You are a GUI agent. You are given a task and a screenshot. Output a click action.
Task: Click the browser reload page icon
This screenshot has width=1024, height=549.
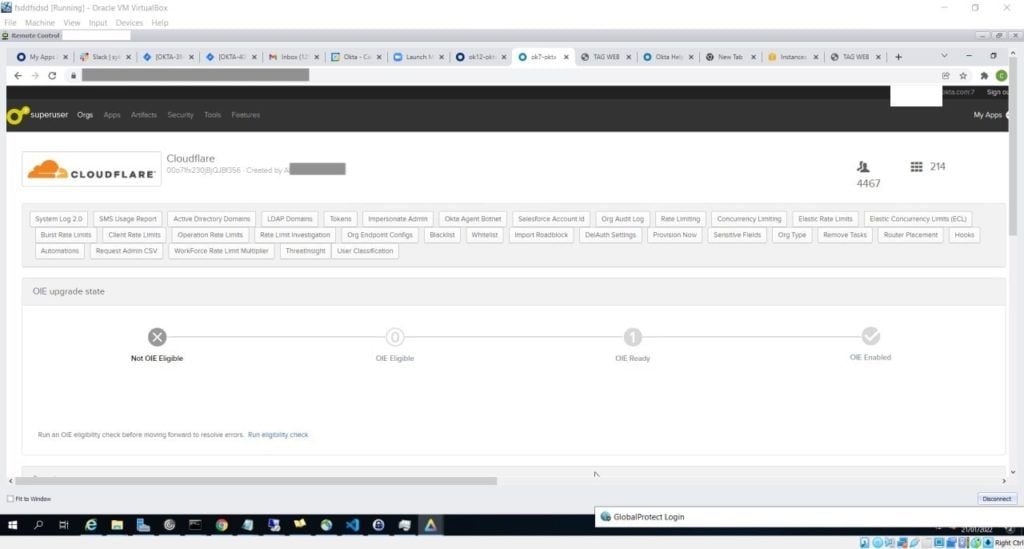point(51,75)
